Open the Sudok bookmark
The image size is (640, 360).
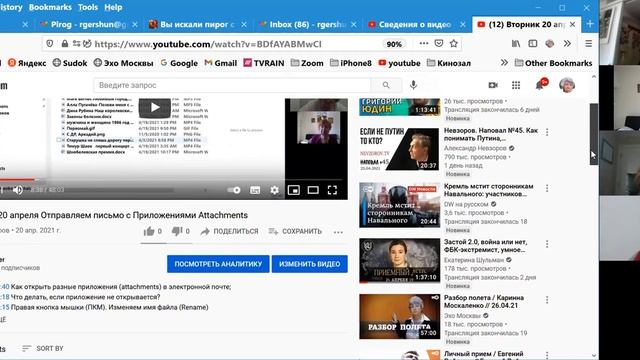click(x=70, y=63)
